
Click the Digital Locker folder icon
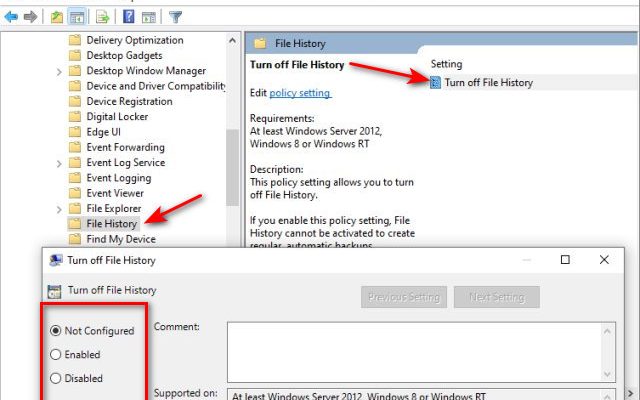(x=75, y=116)
